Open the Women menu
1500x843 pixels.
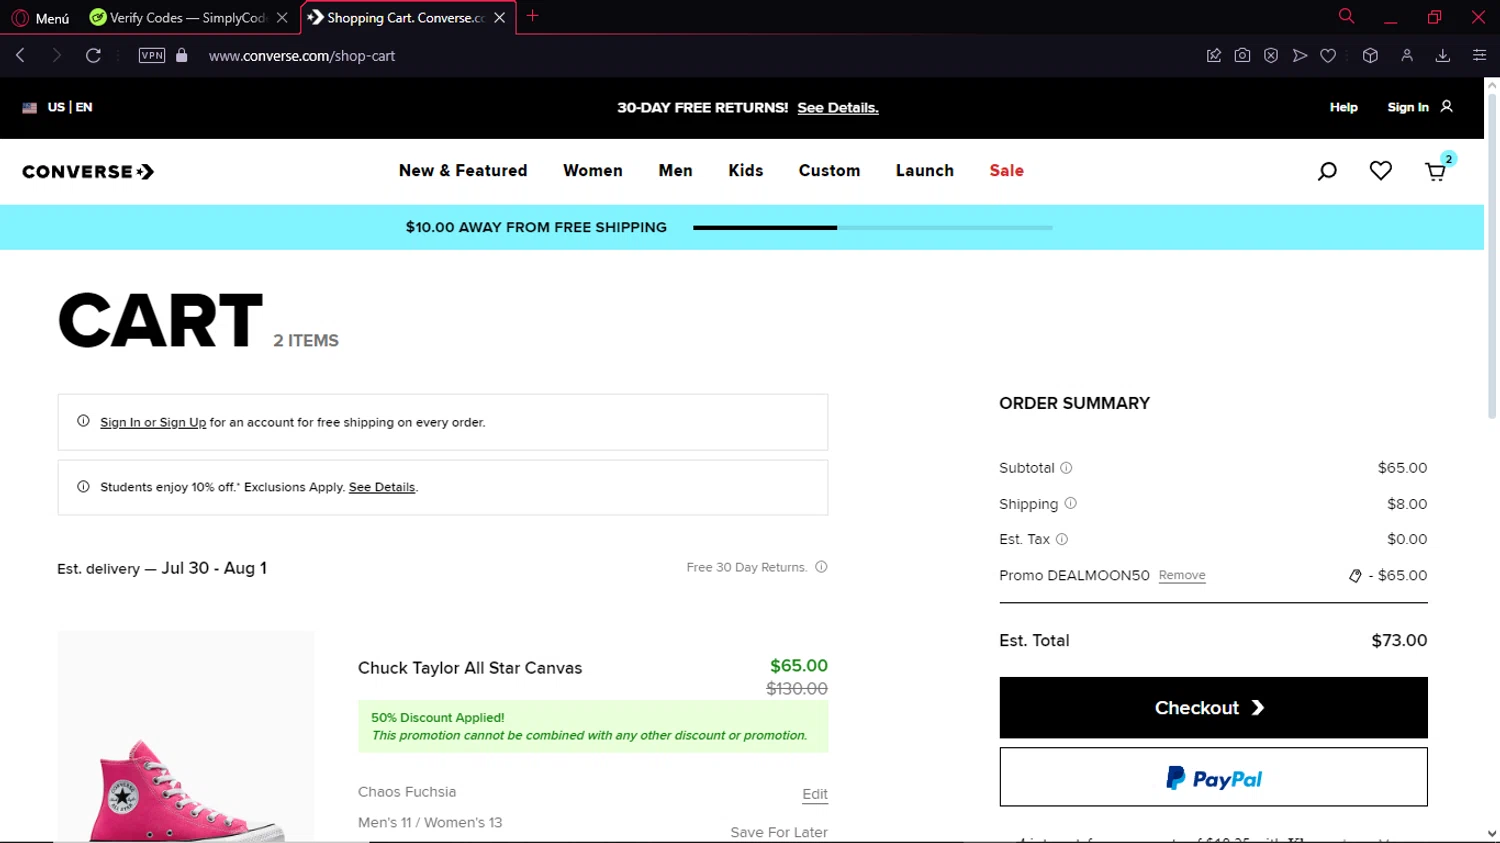[593, 171]
